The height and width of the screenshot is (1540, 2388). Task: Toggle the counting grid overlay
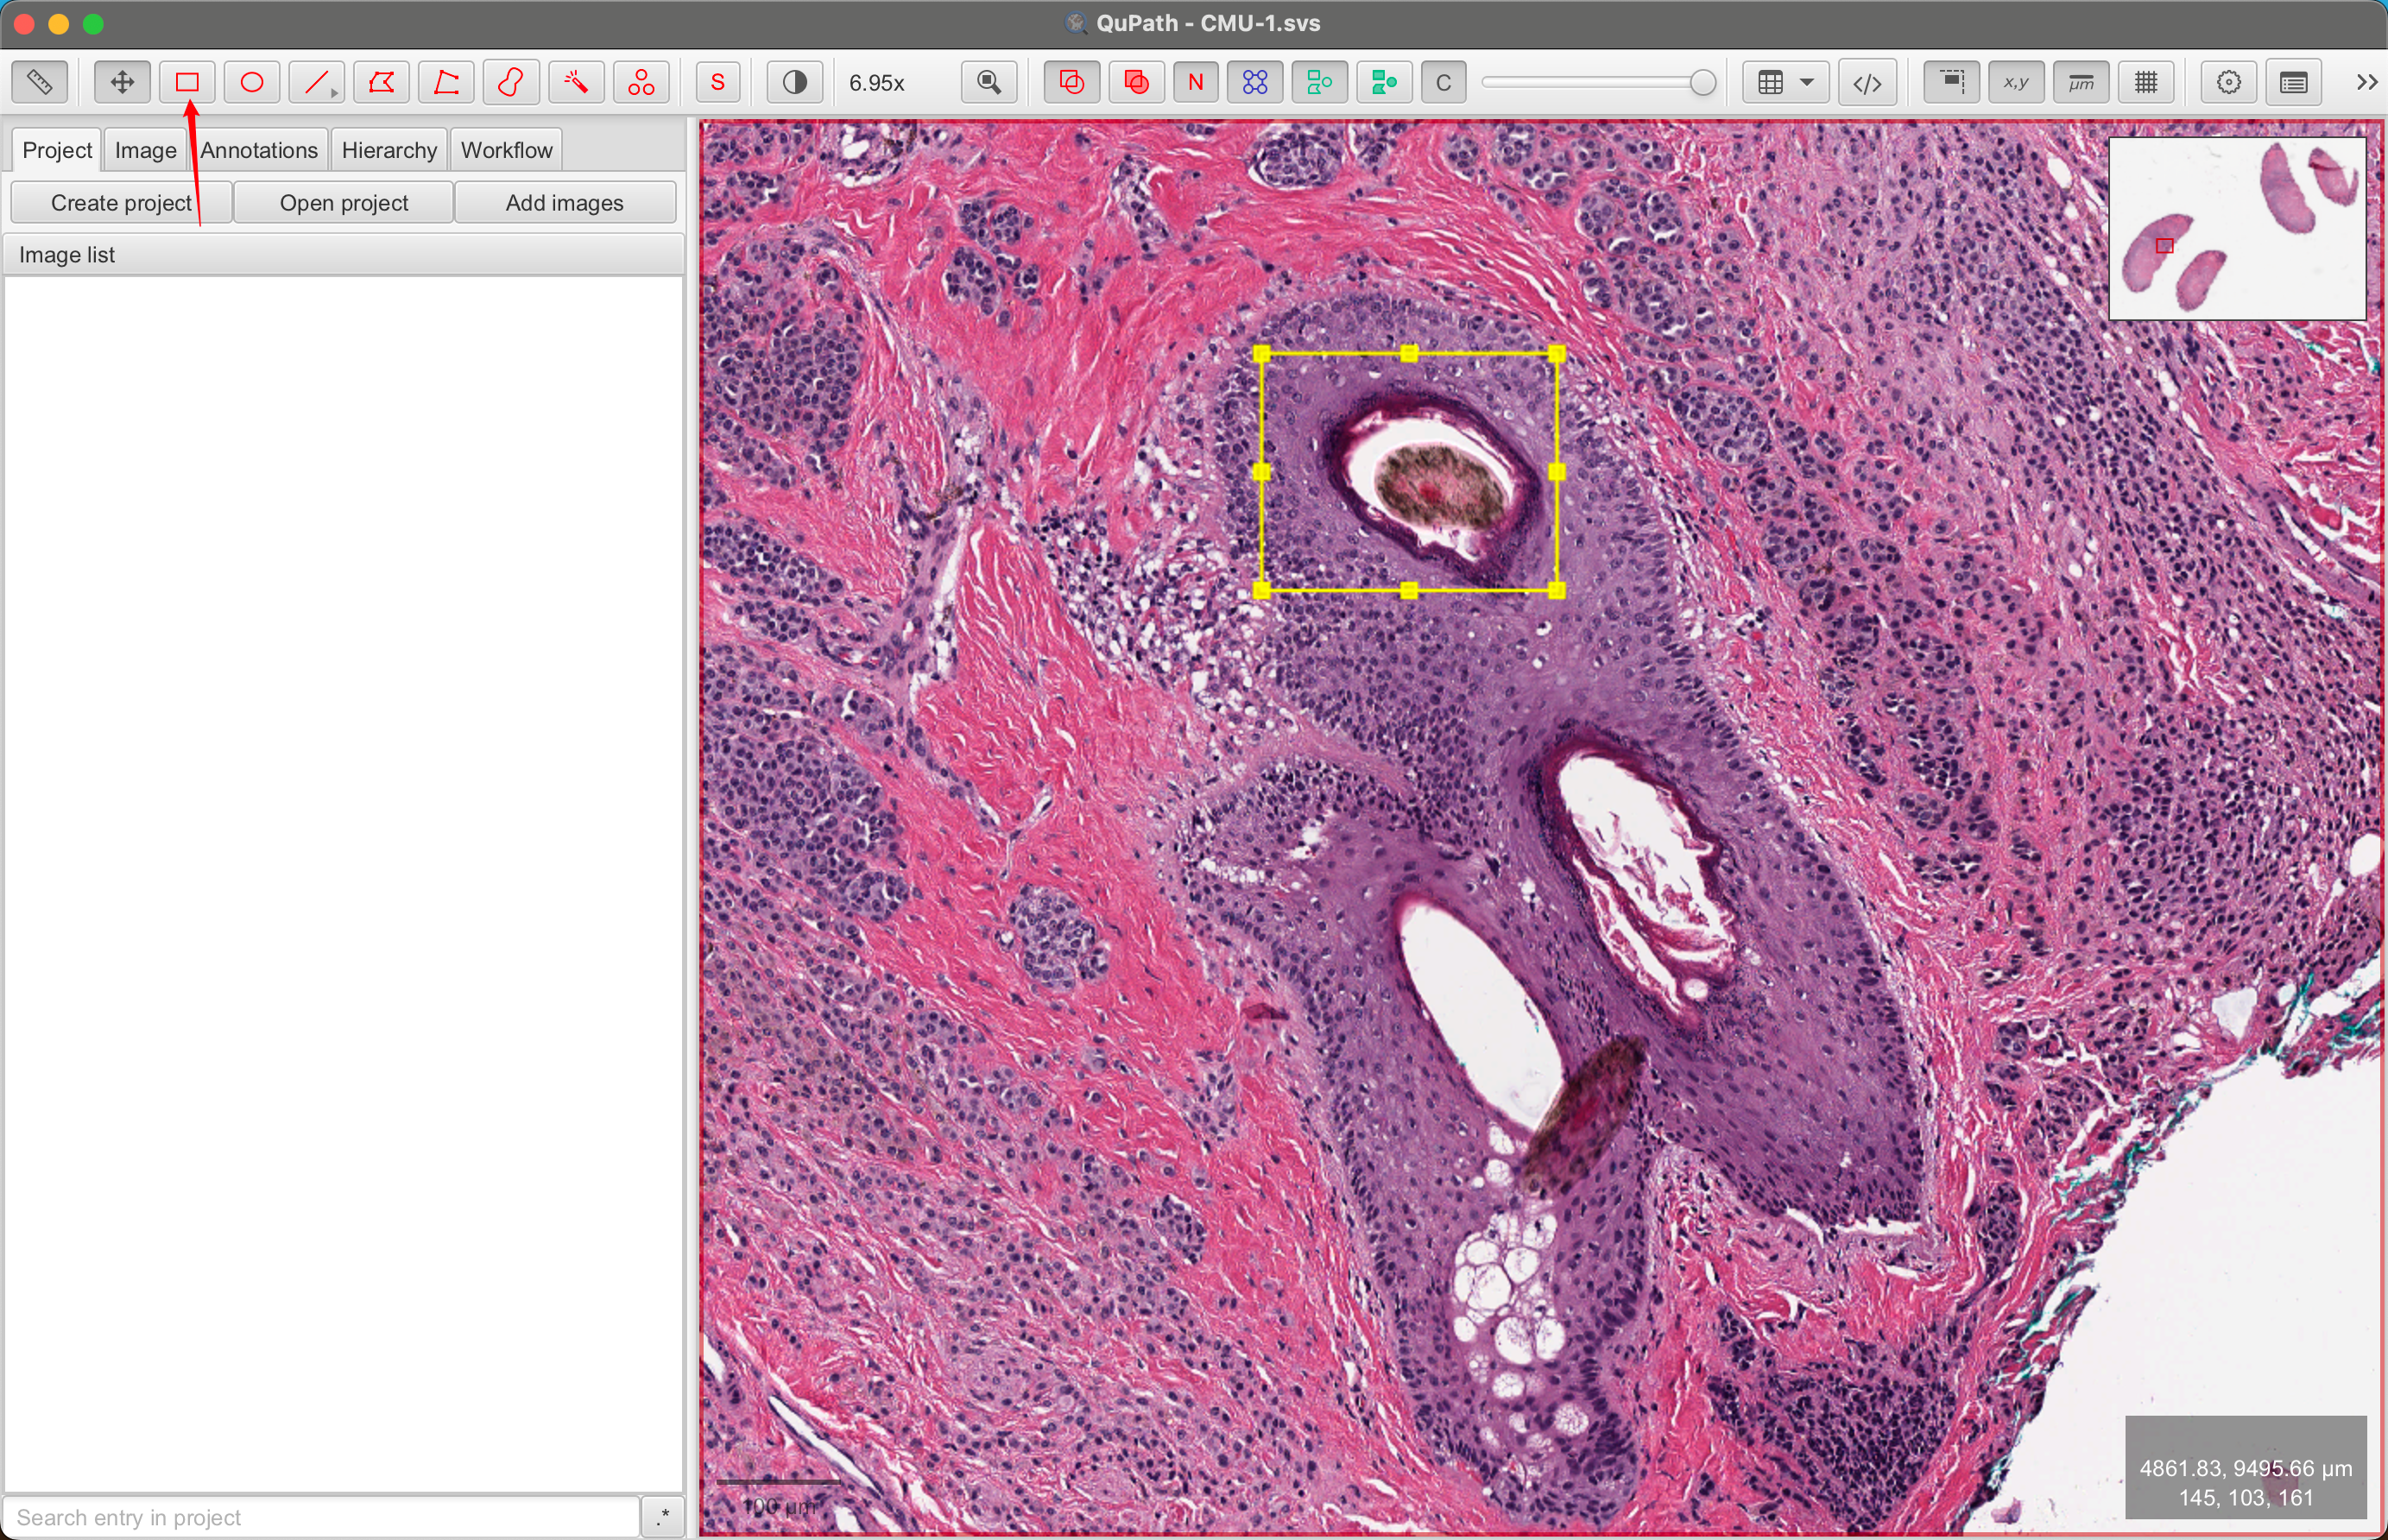coord(2146,82)
